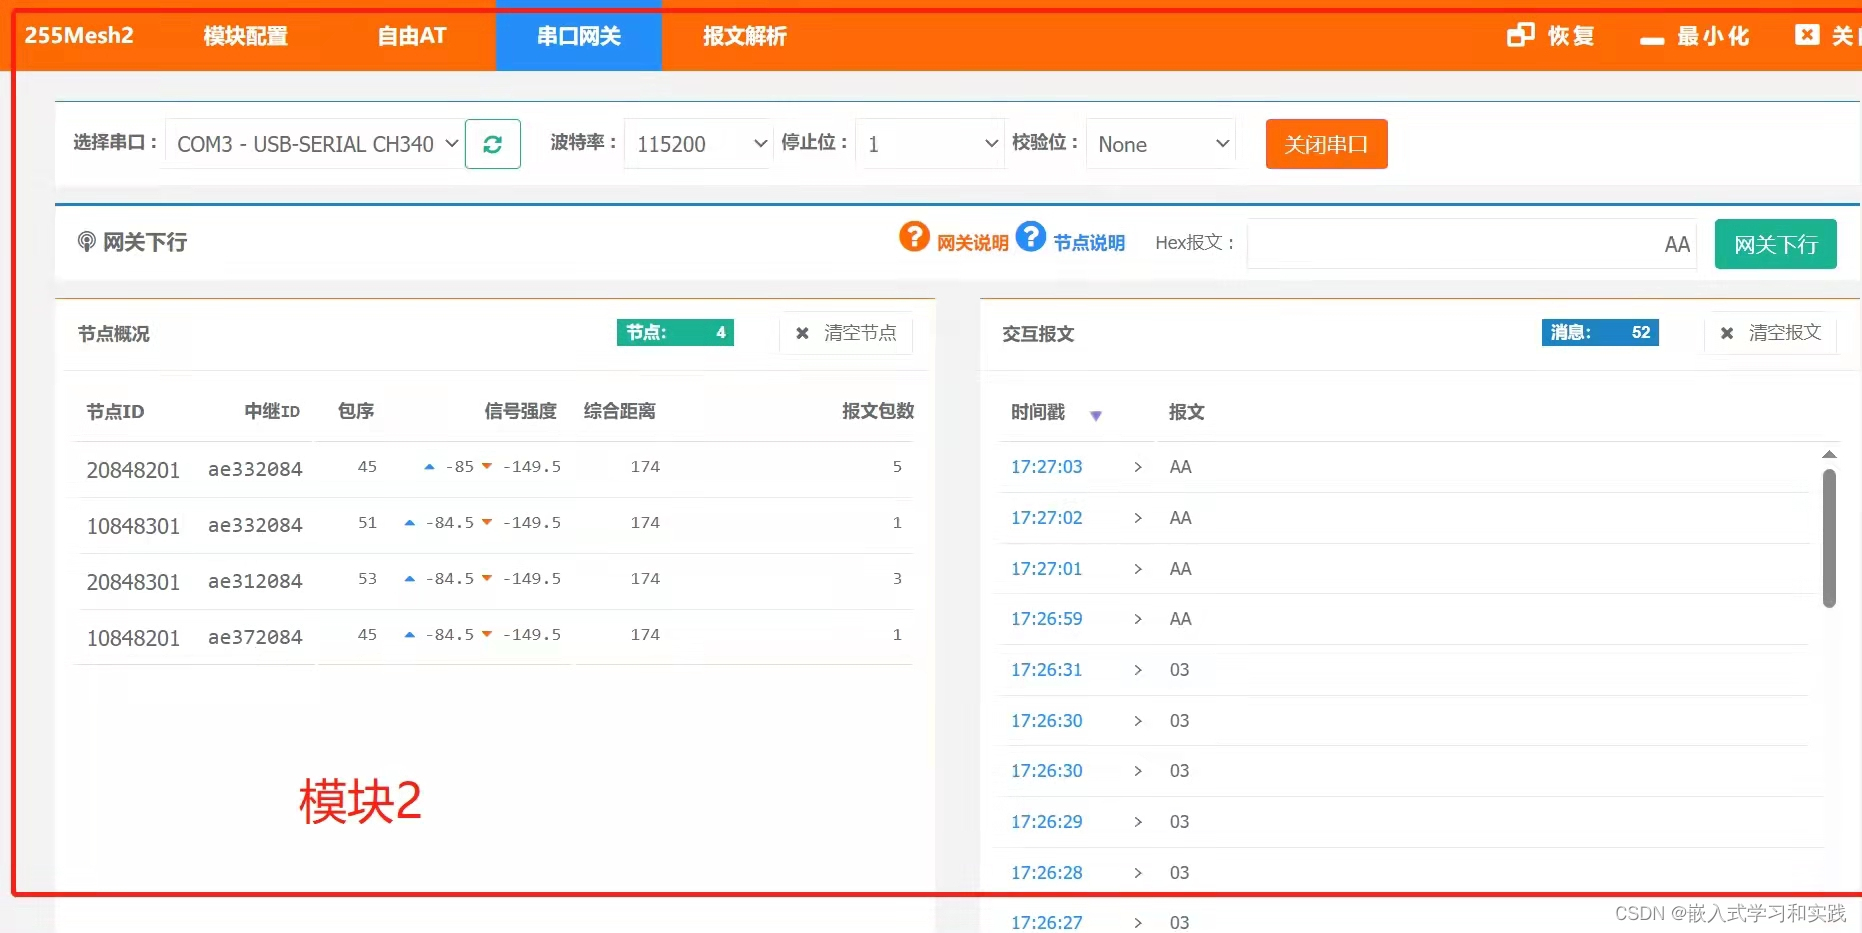This screenshot has height=933, width=1862.
Task: Select node ID 20848301
Action: click(133, 582)
